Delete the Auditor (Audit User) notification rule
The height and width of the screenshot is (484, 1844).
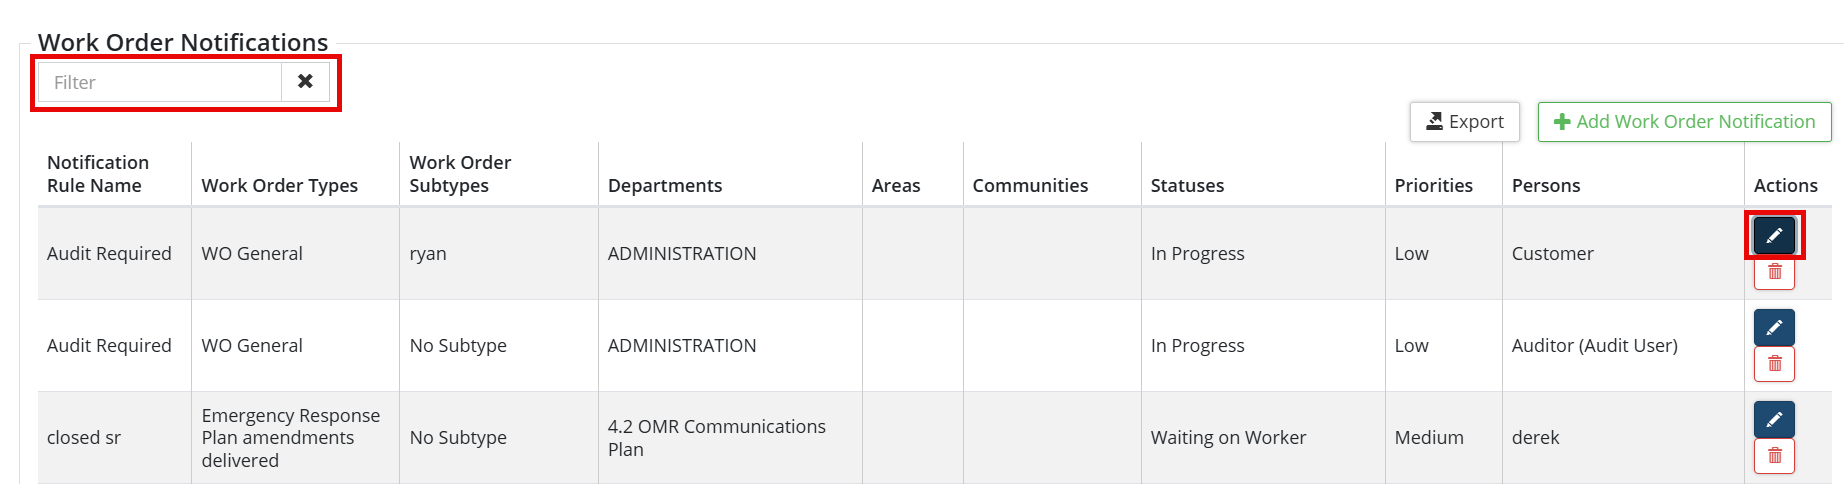click(1774, 364)
